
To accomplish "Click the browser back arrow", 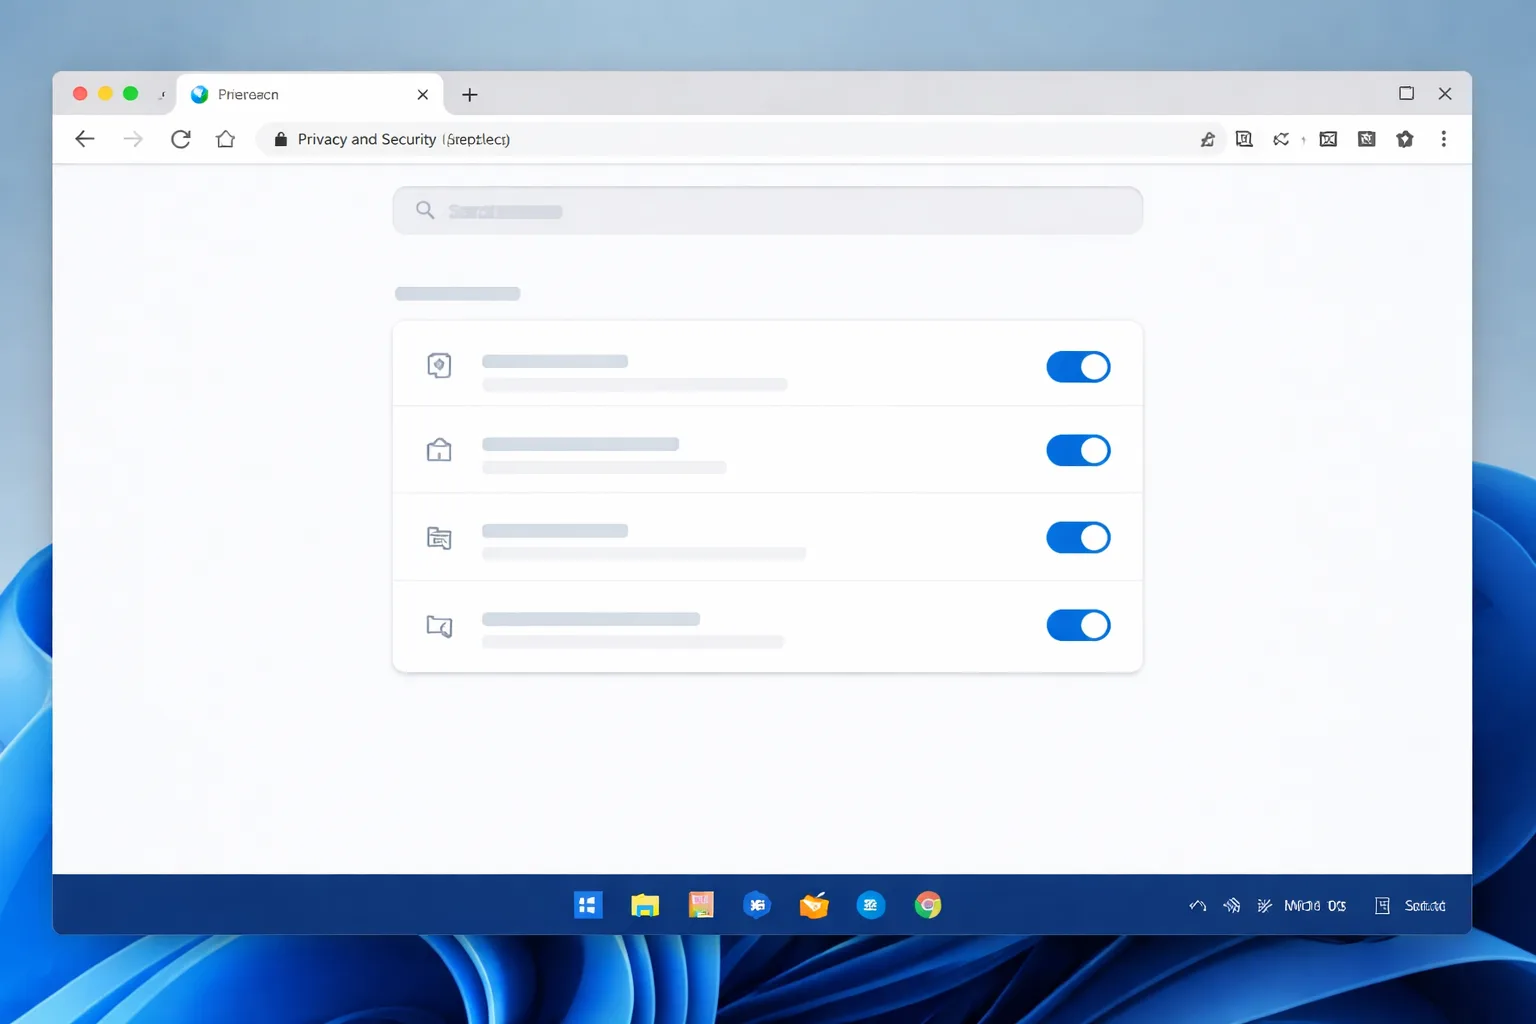I will coord(85,139).
